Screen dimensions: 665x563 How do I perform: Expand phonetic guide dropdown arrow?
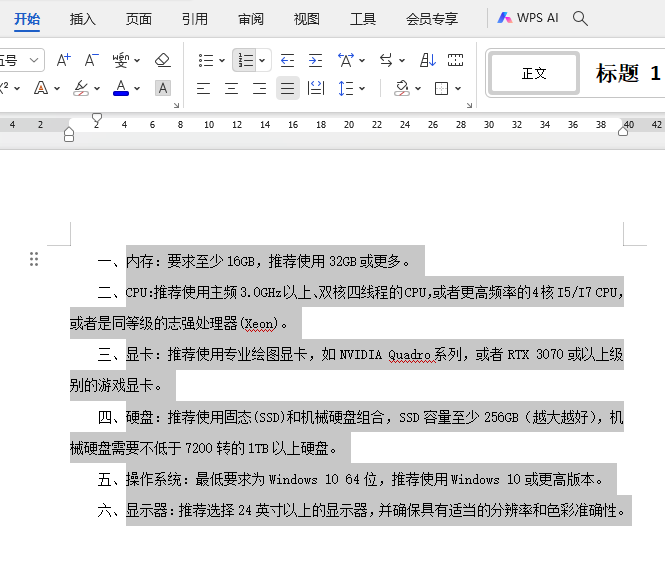coord(137,61)
